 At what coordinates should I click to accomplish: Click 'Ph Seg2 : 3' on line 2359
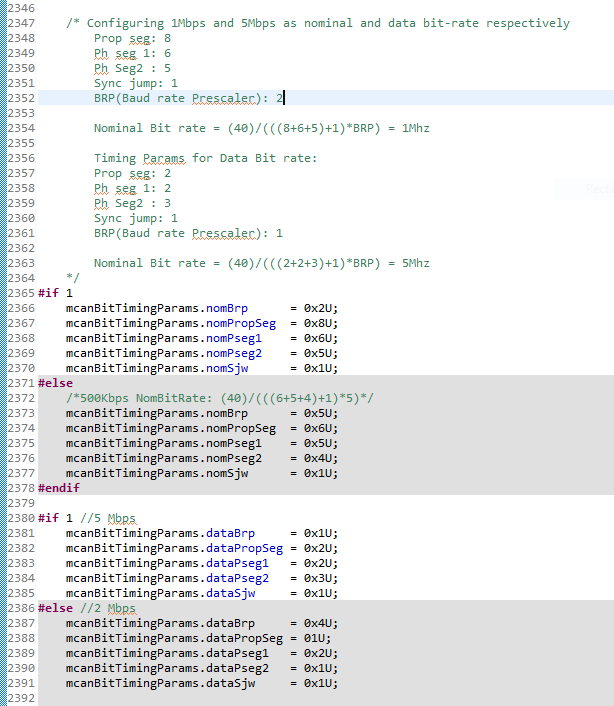click(132, 204)
